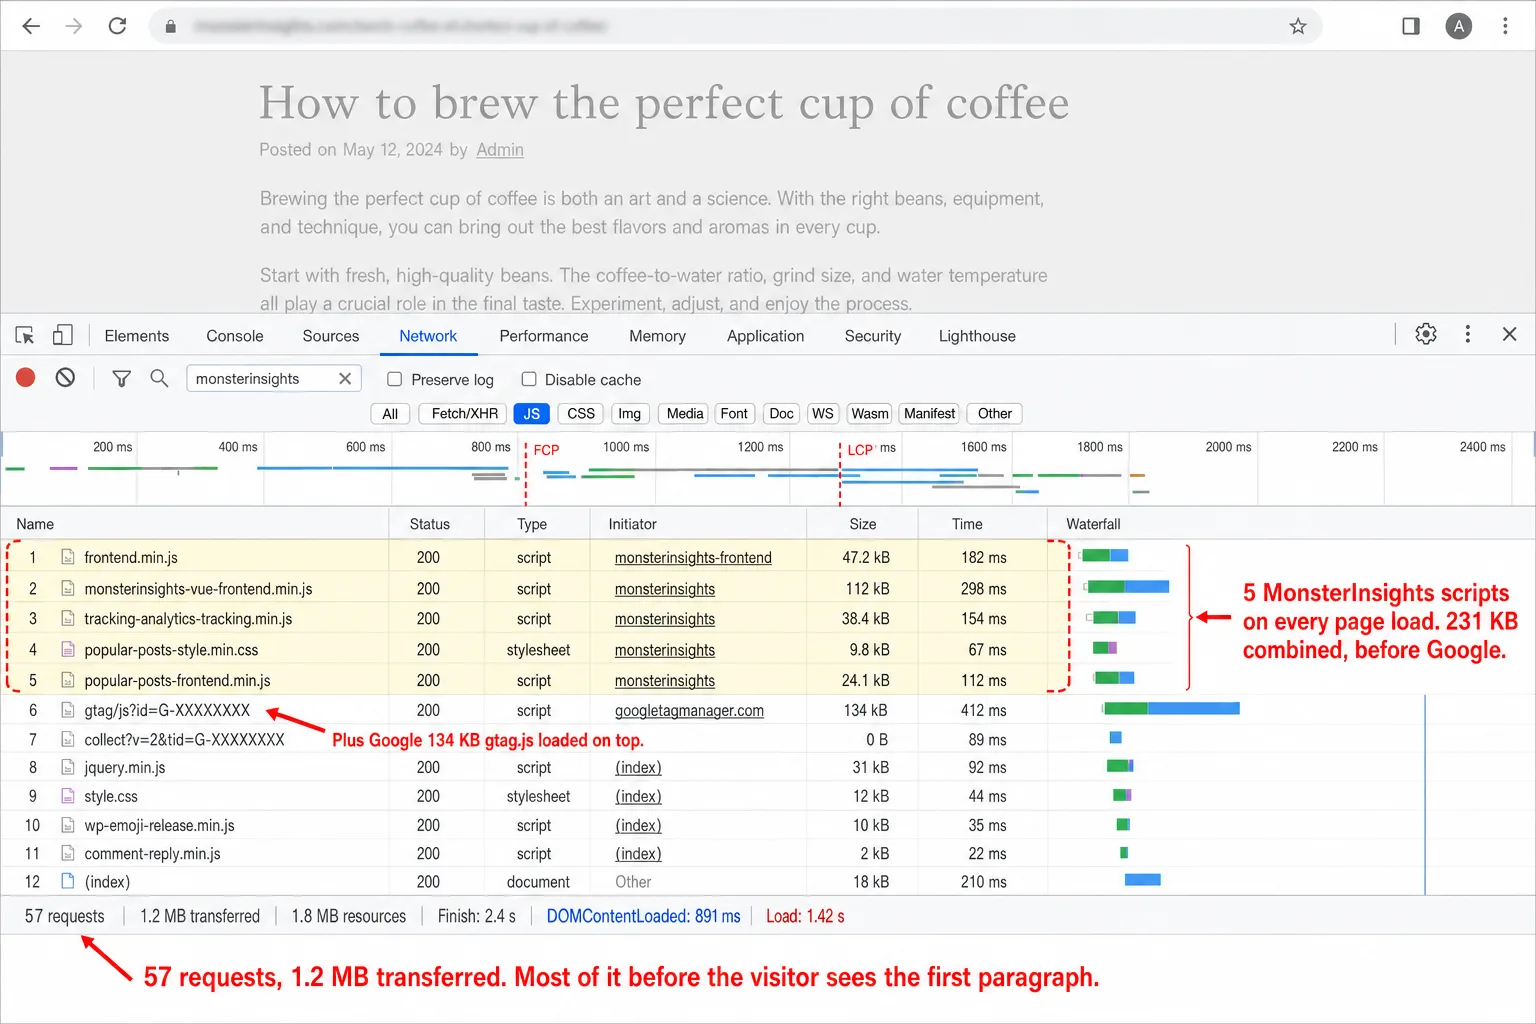This screenshot has height=1024, width=1536.
Task: Open the profile avatar A
Action: pyautogui.click(x=1459, y=26)
